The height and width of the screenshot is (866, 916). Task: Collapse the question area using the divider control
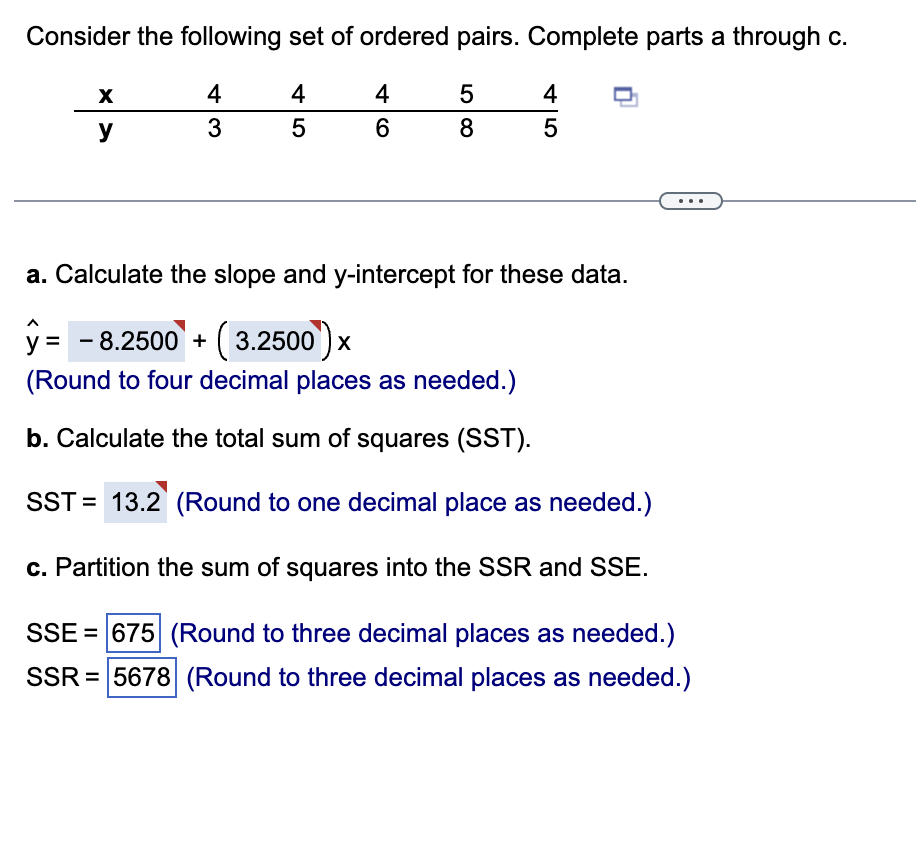click(691, 200)
